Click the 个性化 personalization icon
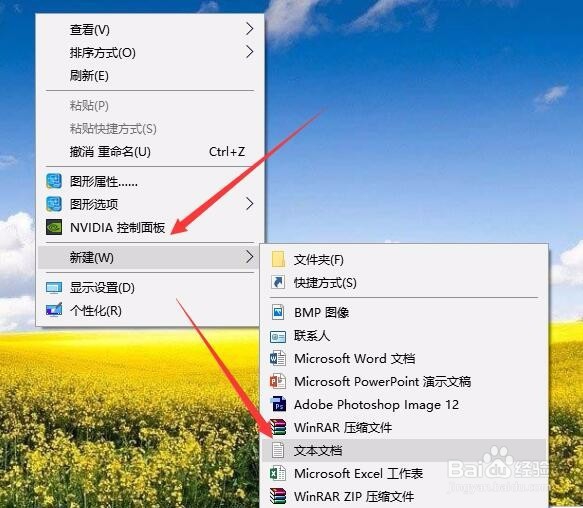583x508 pixels. [x=54, y=310]
